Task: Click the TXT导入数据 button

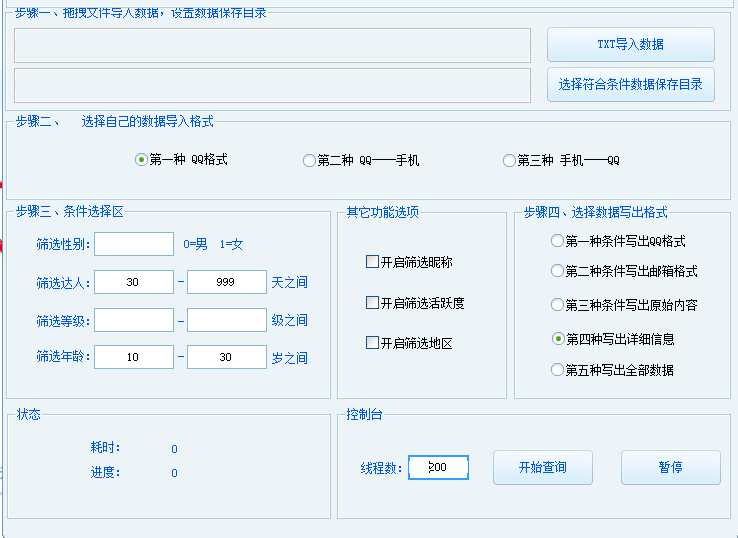Action: [631, 44]
